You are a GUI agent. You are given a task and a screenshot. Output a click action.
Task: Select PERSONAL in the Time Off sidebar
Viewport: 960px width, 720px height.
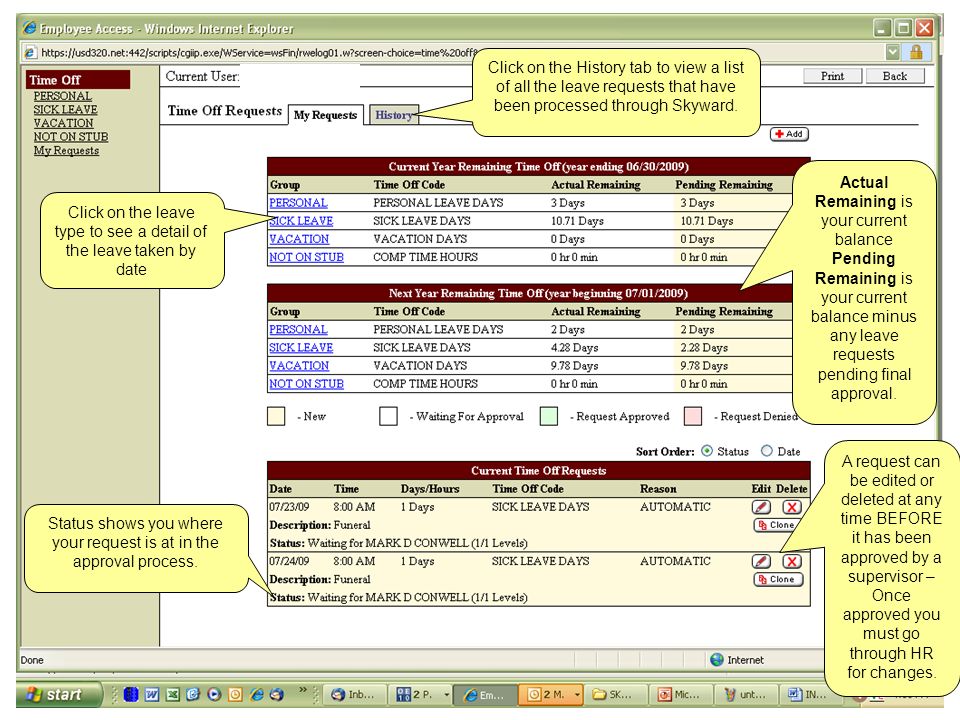[x=62, y=96]
